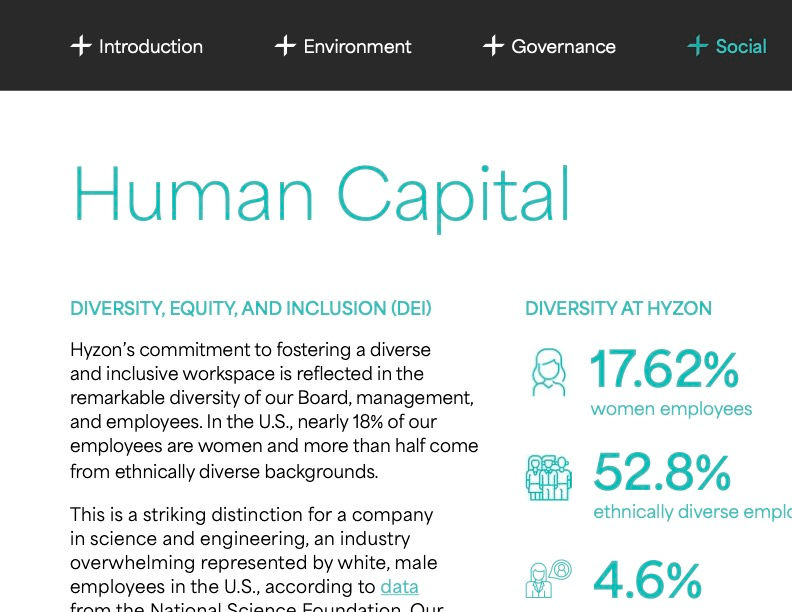Screen dimensions: 792x612
Task: Follow the 'data' hyperlink
Action: click(400, 587)
